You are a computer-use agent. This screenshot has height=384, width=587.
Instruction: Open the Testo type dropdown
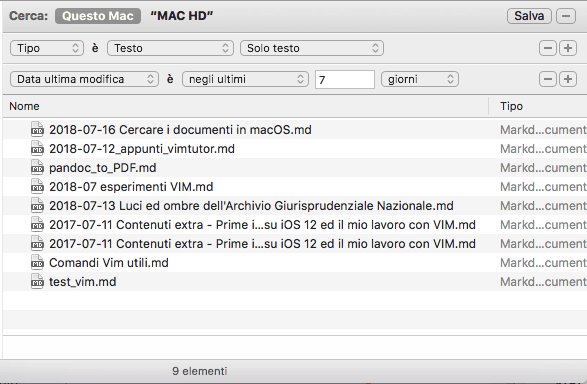click(x=170, y=48)
